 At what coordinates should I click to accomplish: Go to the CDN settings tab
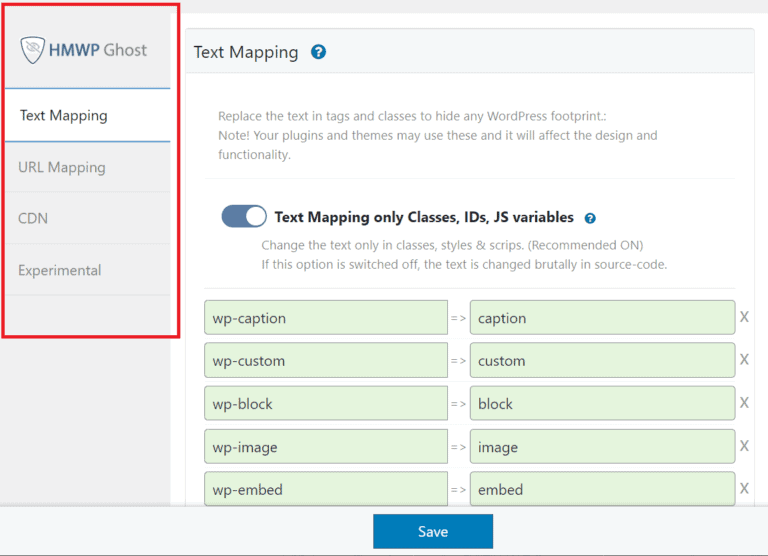point(33,218)
